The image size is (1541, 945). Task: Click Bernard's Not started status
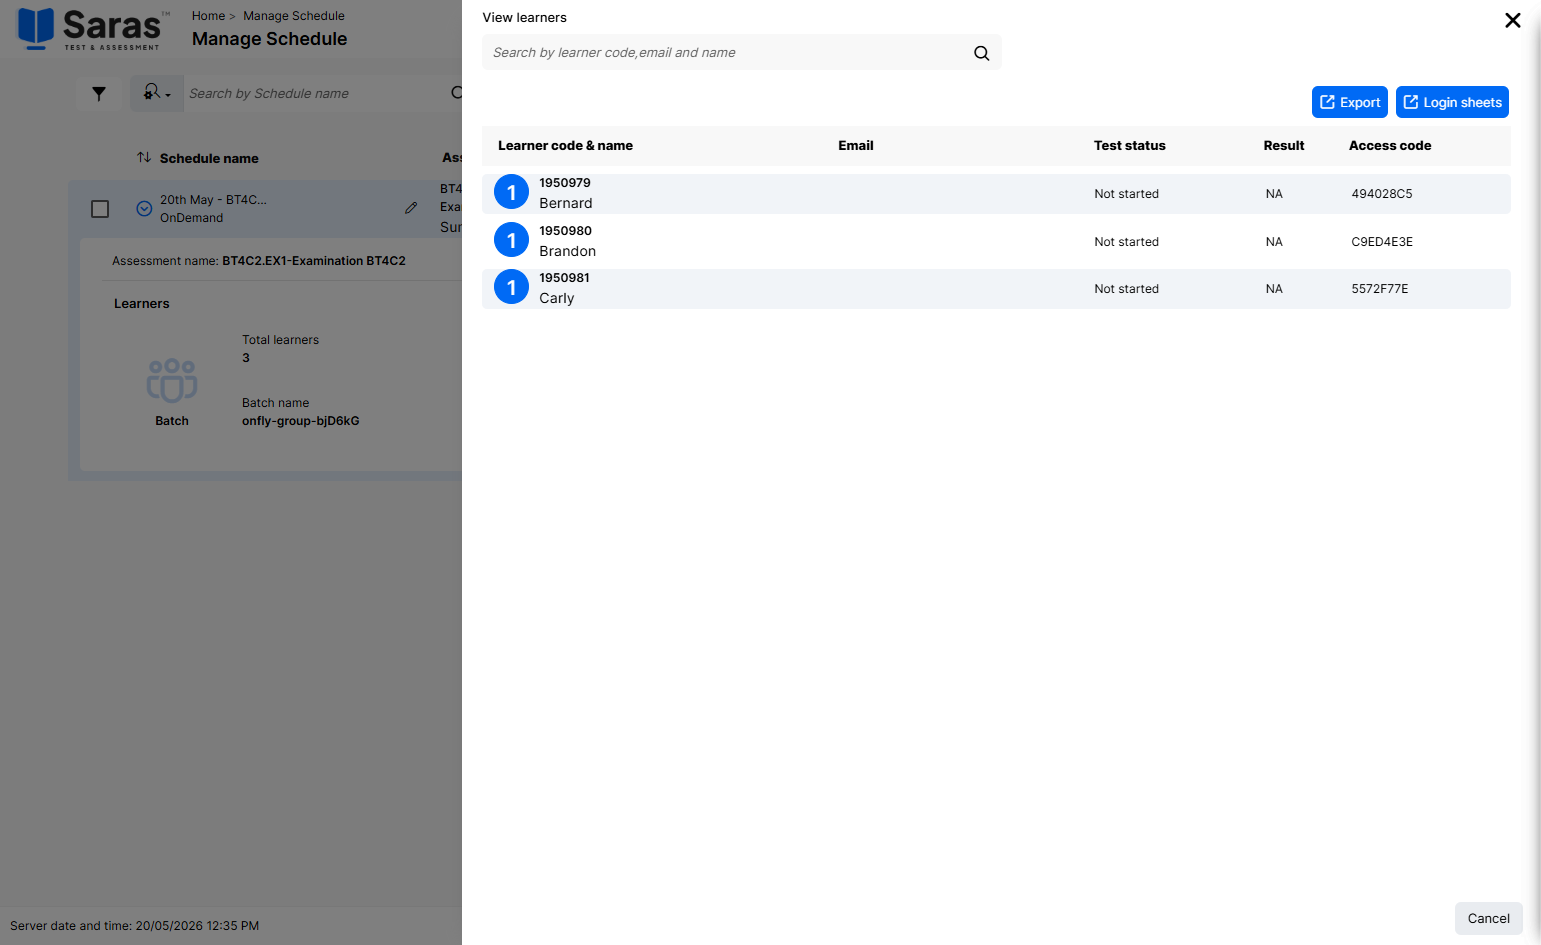1127,194
